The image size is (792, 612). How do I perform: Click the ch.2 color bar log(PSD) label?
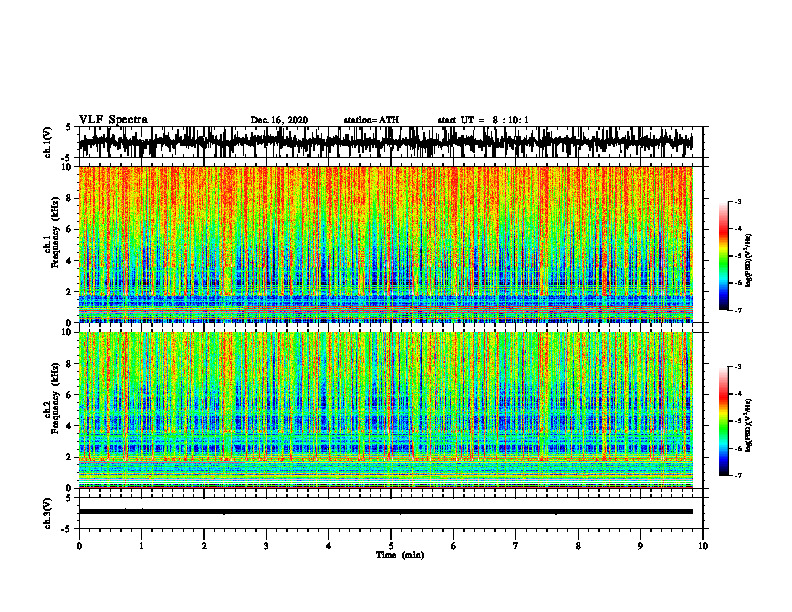tap(749, 424)
